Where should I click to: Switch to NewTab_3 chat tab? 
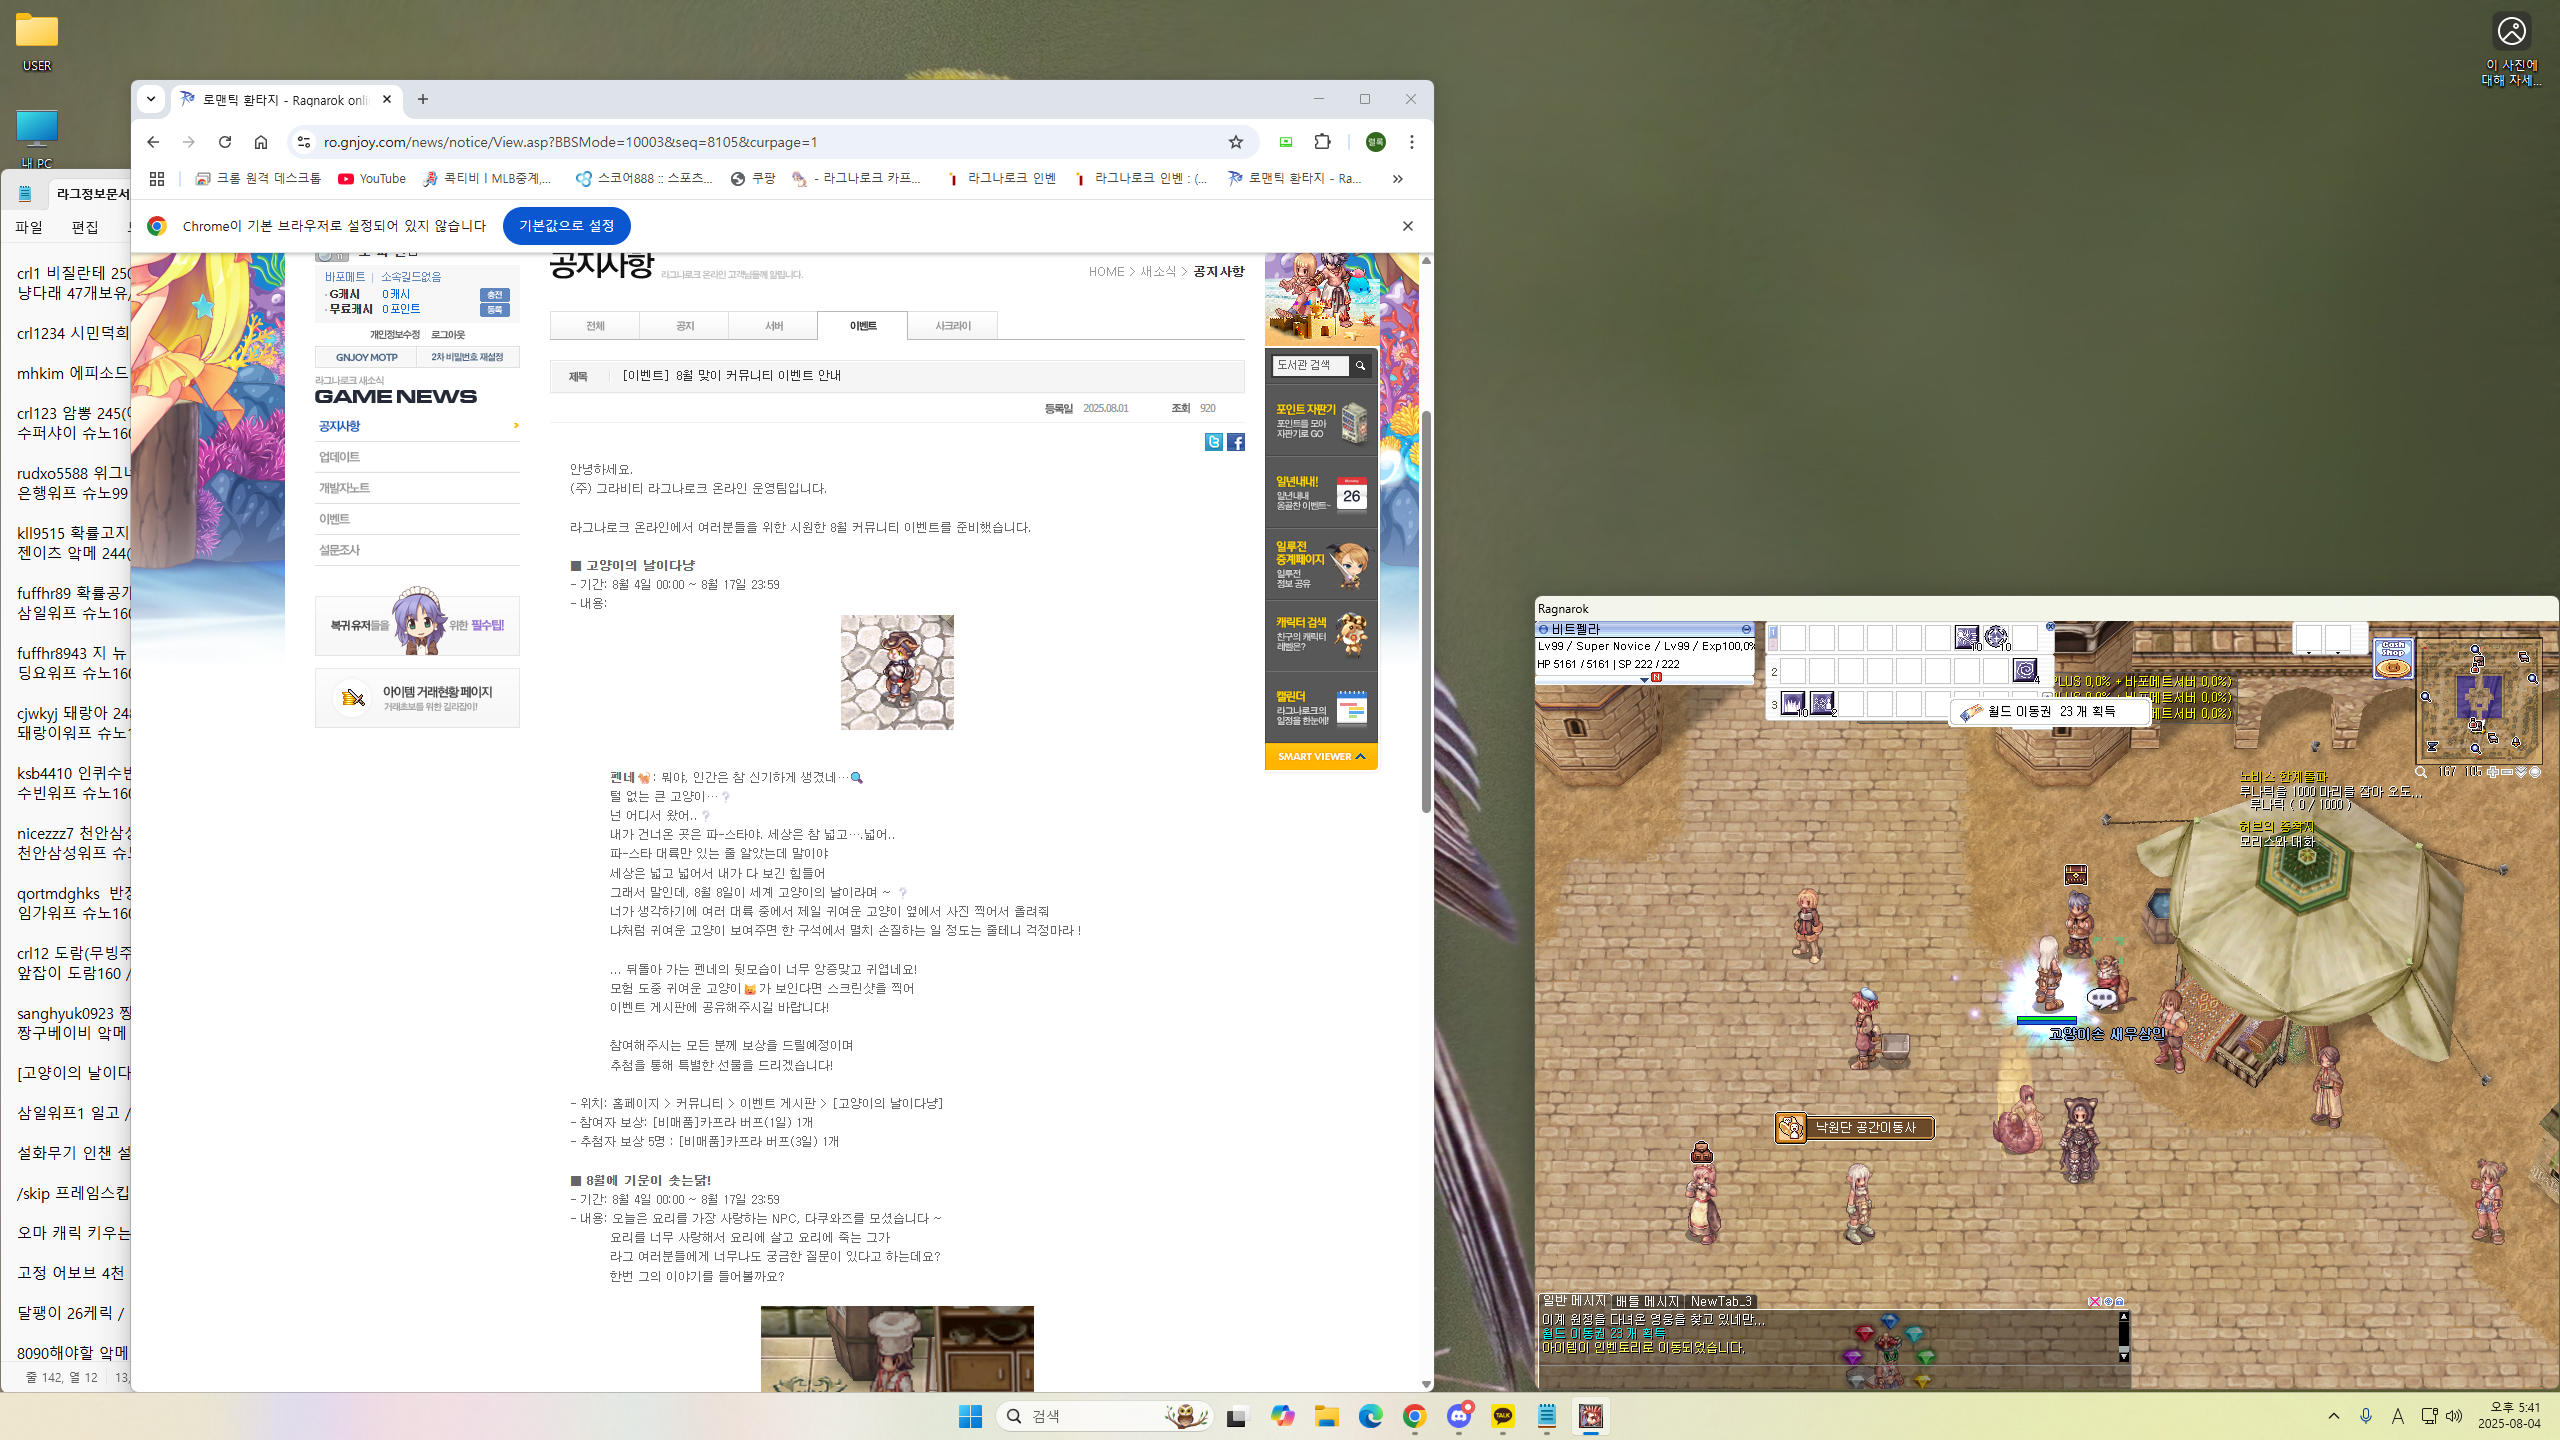click(1721, 1301)
